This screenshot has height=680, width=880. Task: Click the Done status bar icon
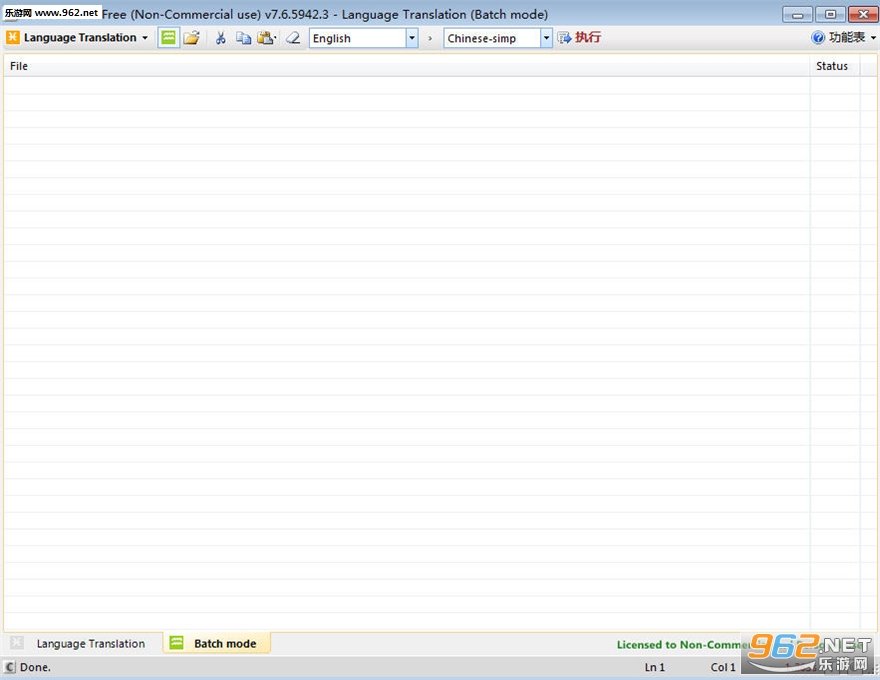pyautogui.click(x=10, y=667)
